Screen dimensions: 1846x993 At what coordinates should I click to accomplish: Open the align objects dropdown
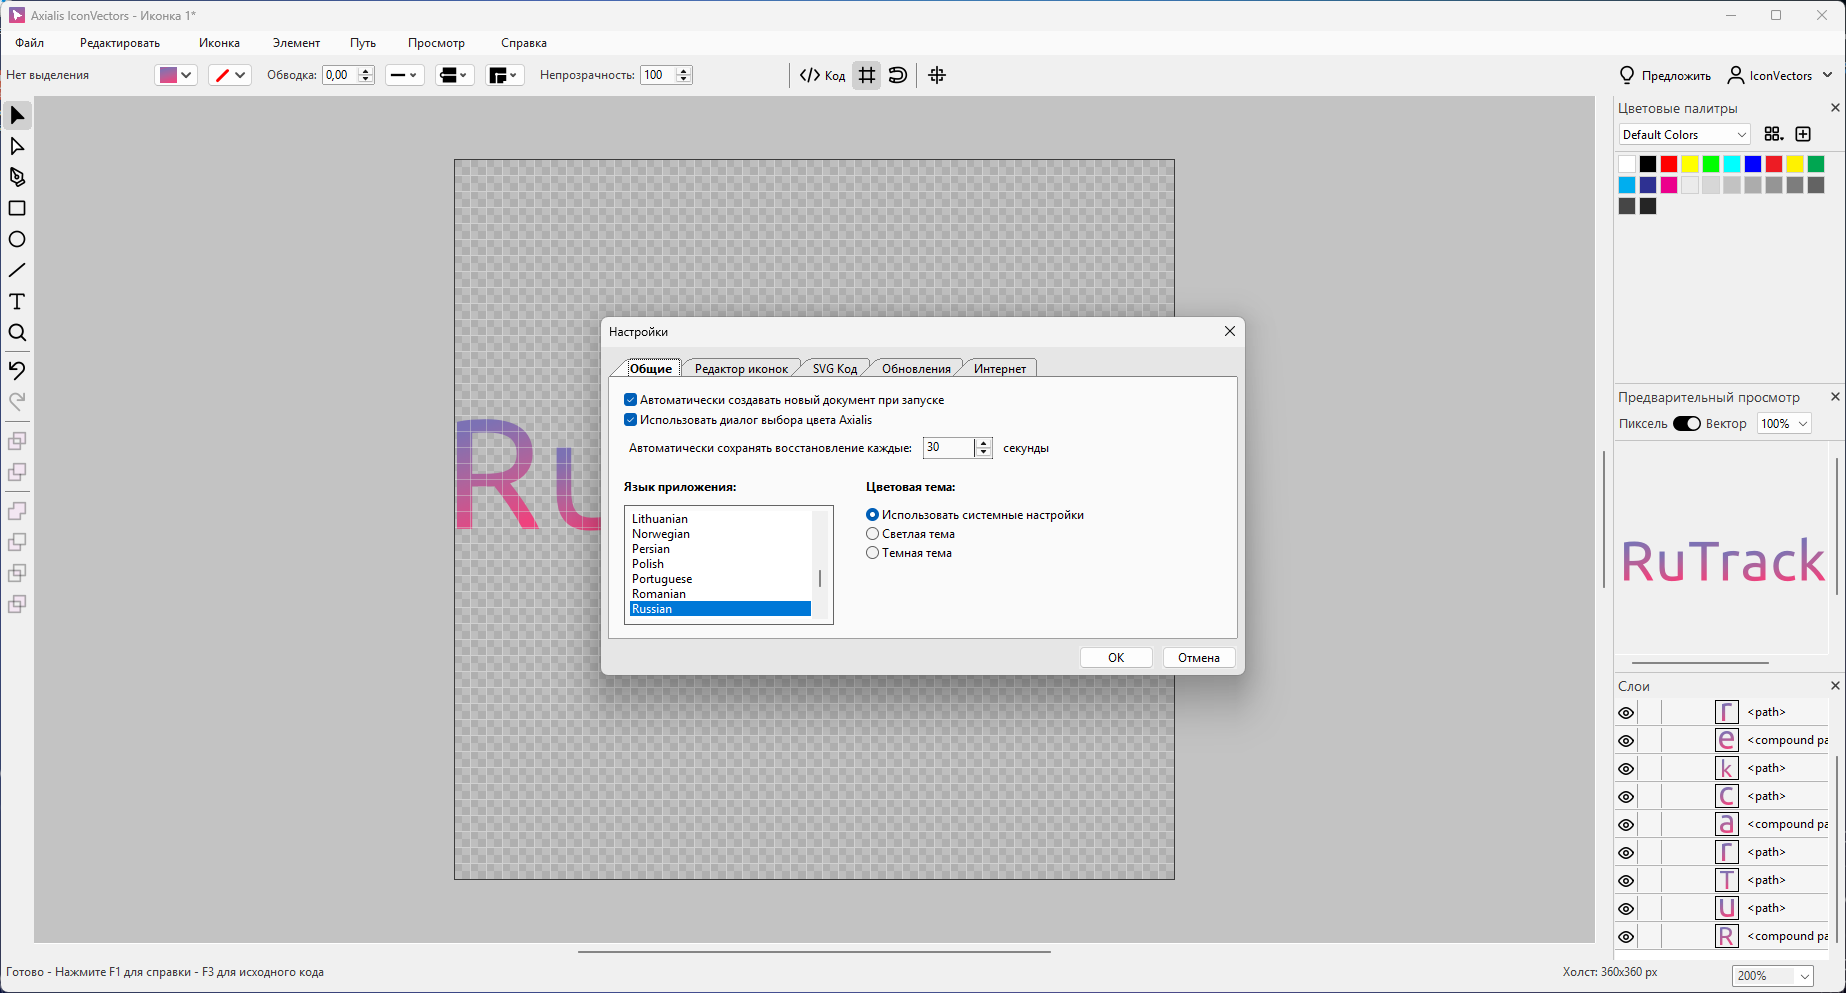point(454,75)
